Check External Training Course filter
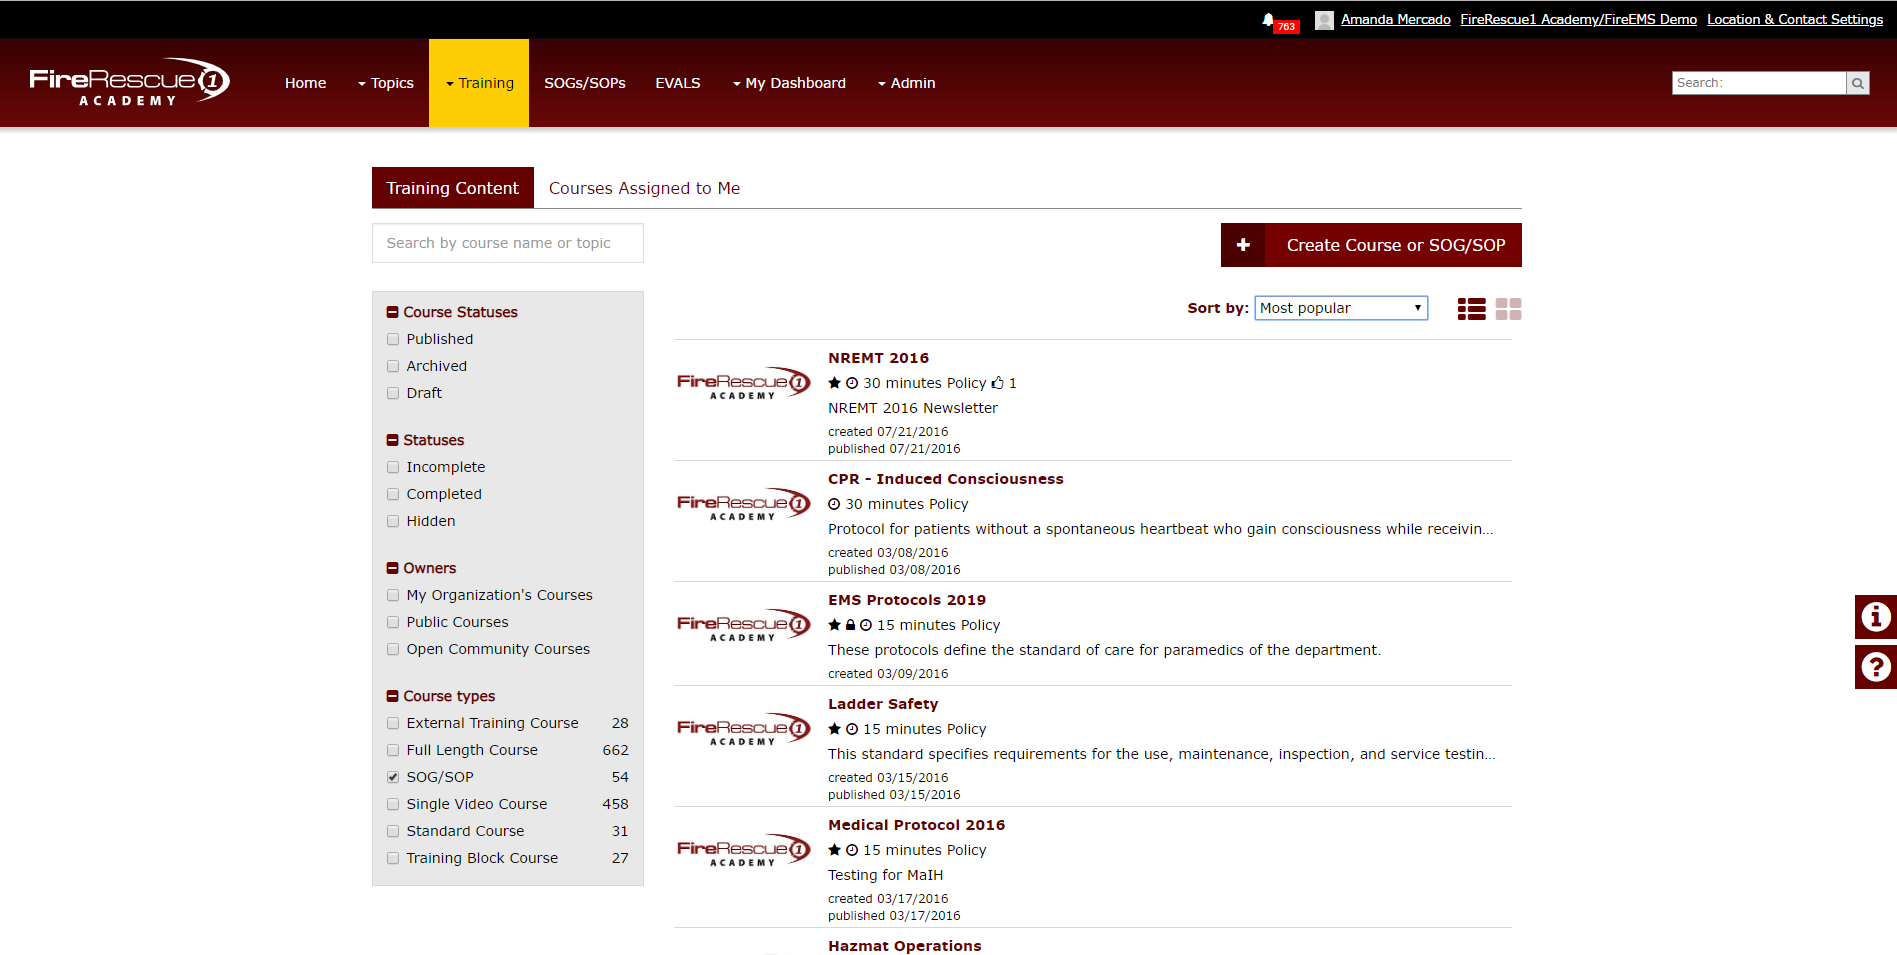Screen dimensions: 1897x955 pos(393,724)
